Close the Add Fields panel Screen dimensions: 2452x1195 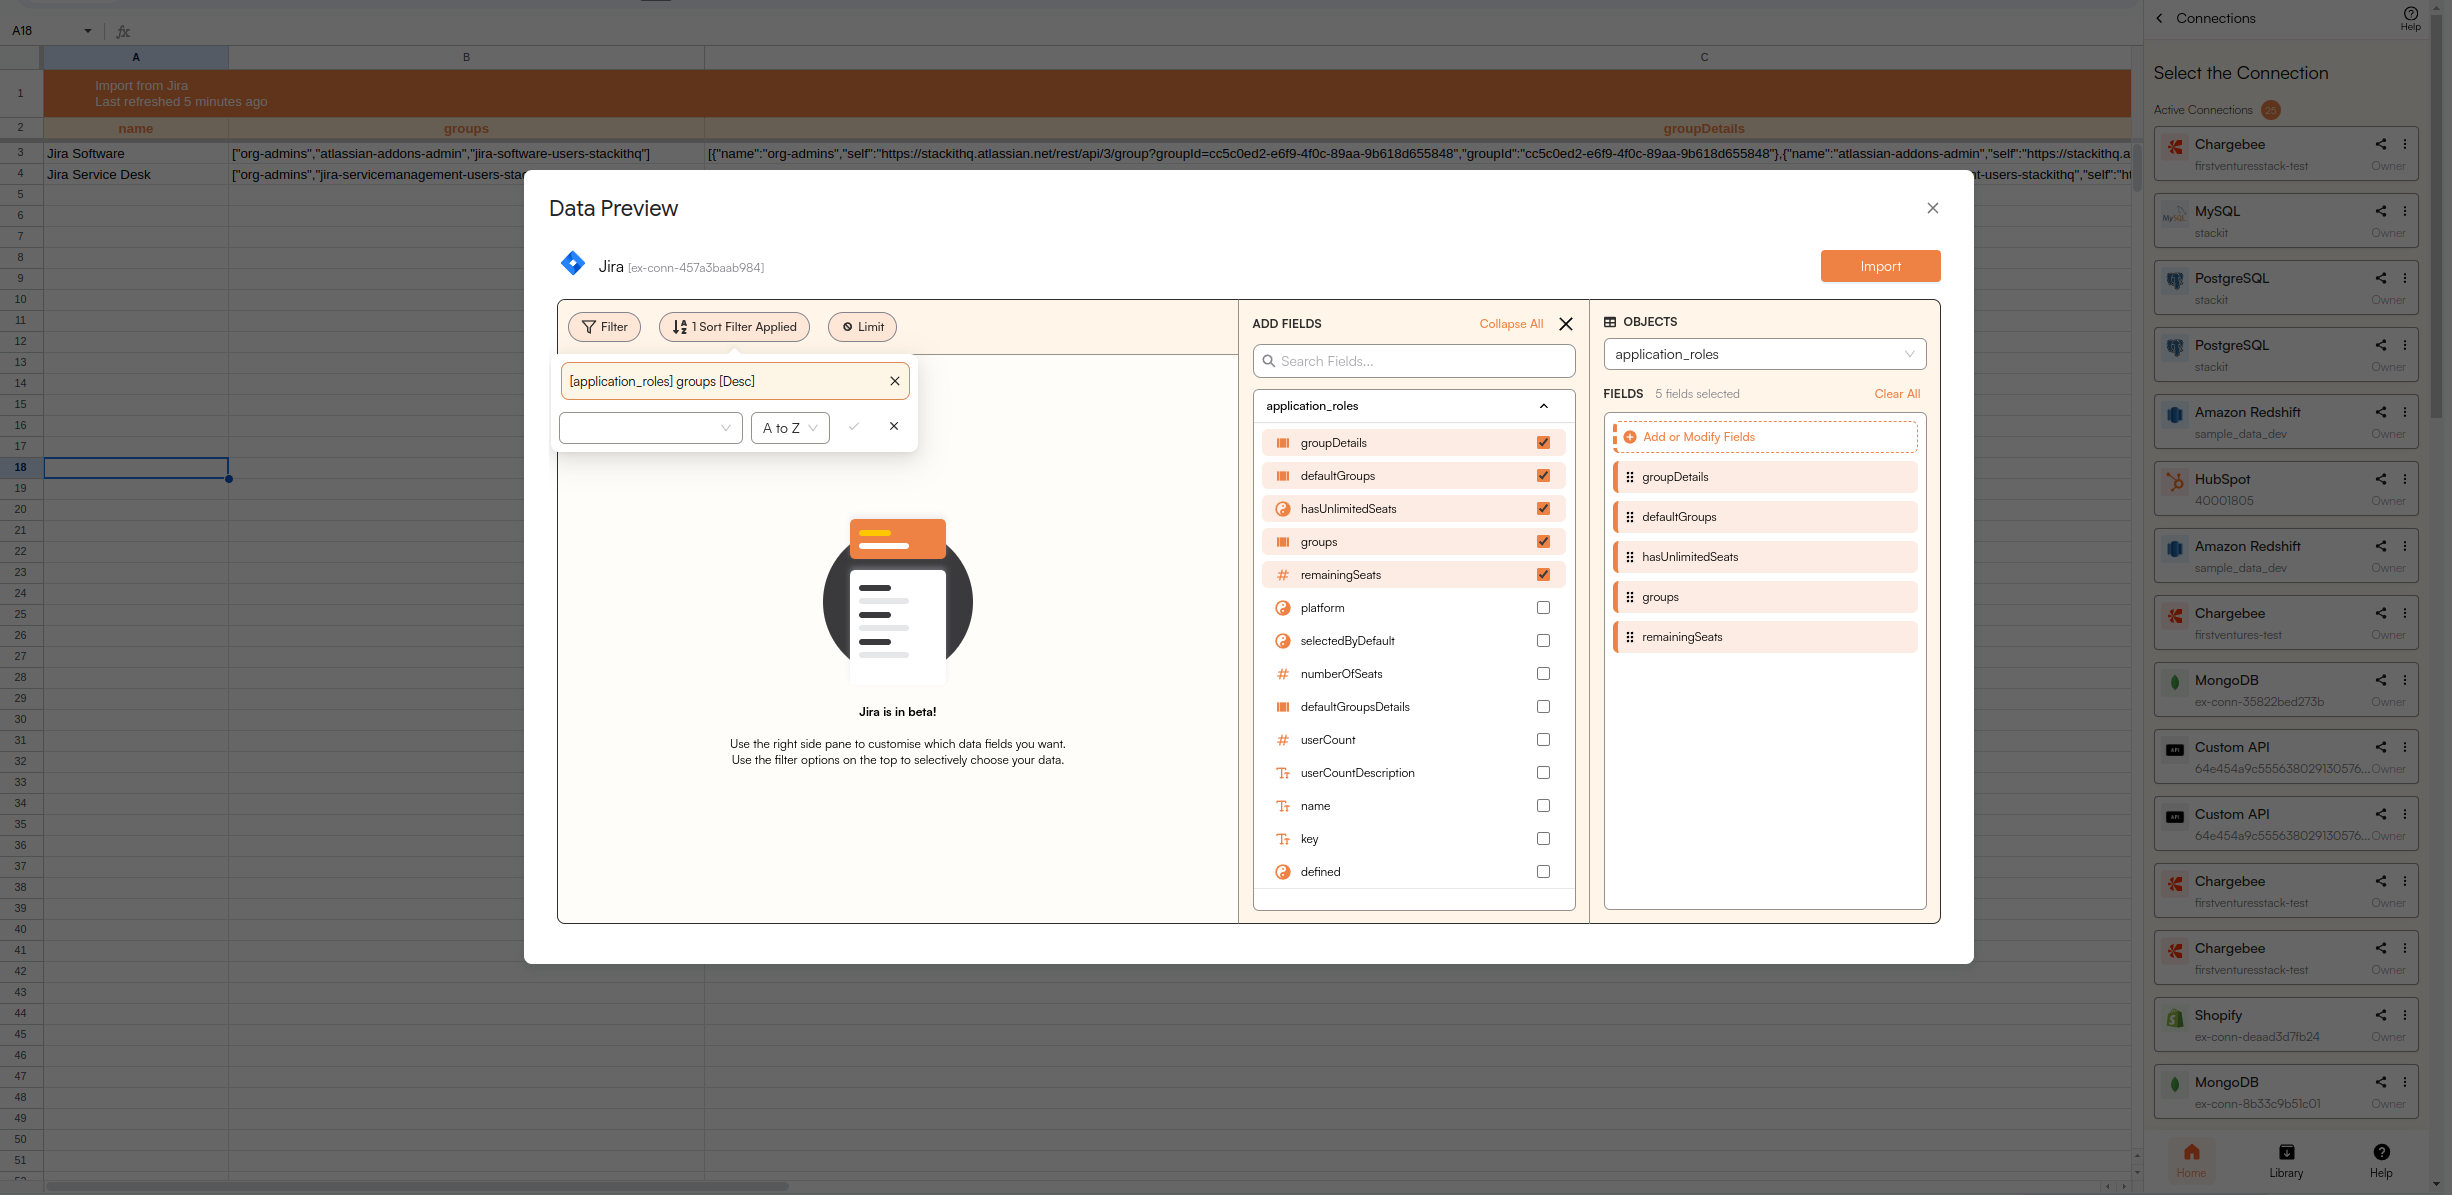point(1566,324)
